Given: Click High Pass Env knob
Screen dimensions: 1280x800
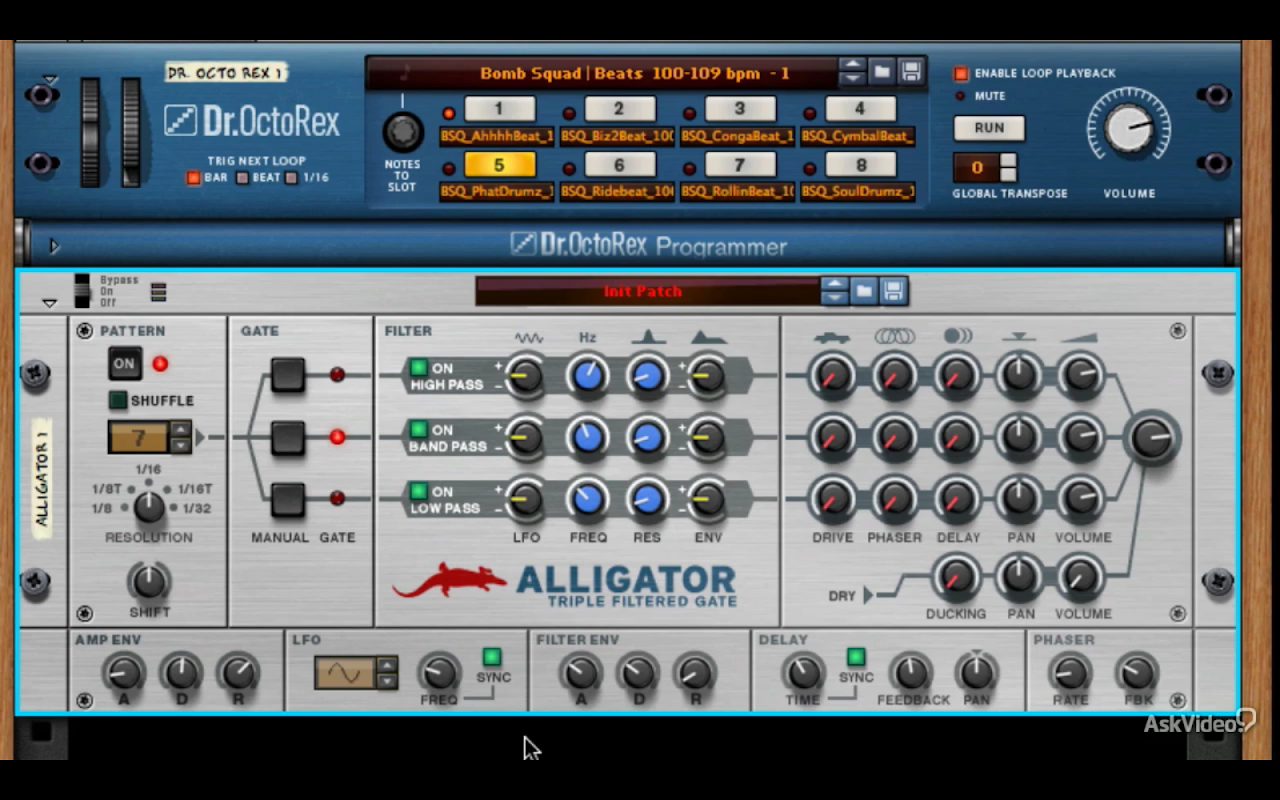Looking at the screenshot, I should pos(707,376).
